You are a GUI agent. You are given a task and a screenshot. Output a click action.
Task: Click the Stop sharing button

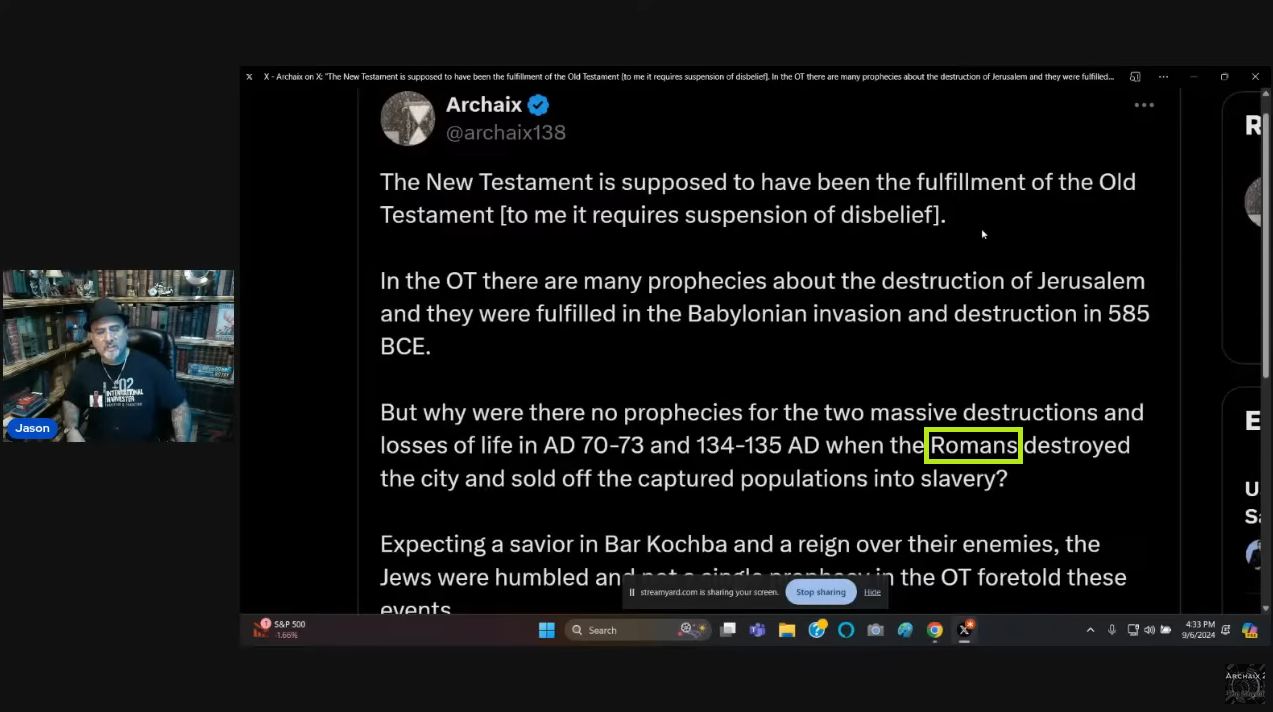(x=820, y=592)
